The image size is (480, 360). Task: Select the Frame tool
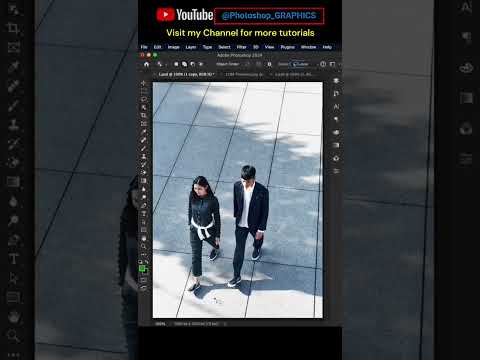coord(144,124)
